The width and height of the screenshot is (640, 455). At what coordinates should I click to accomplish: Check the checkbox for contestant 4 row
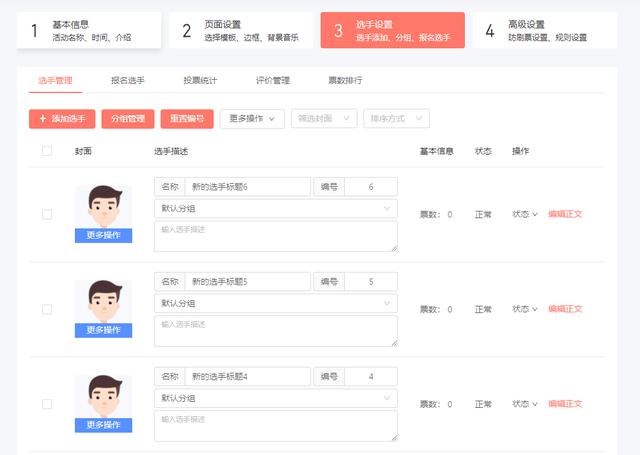tap(47, 404)
